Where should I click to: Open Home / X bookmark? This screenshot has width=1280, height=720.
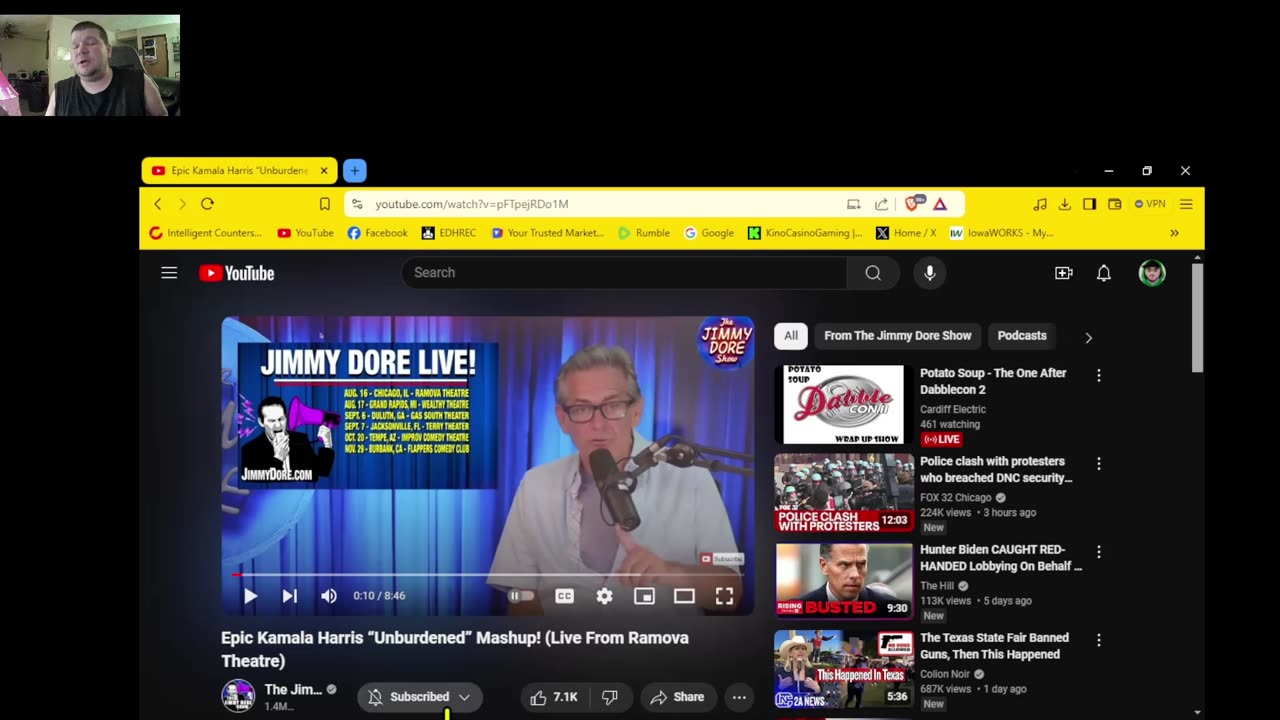pyautogui.click(x=906, y=233)
